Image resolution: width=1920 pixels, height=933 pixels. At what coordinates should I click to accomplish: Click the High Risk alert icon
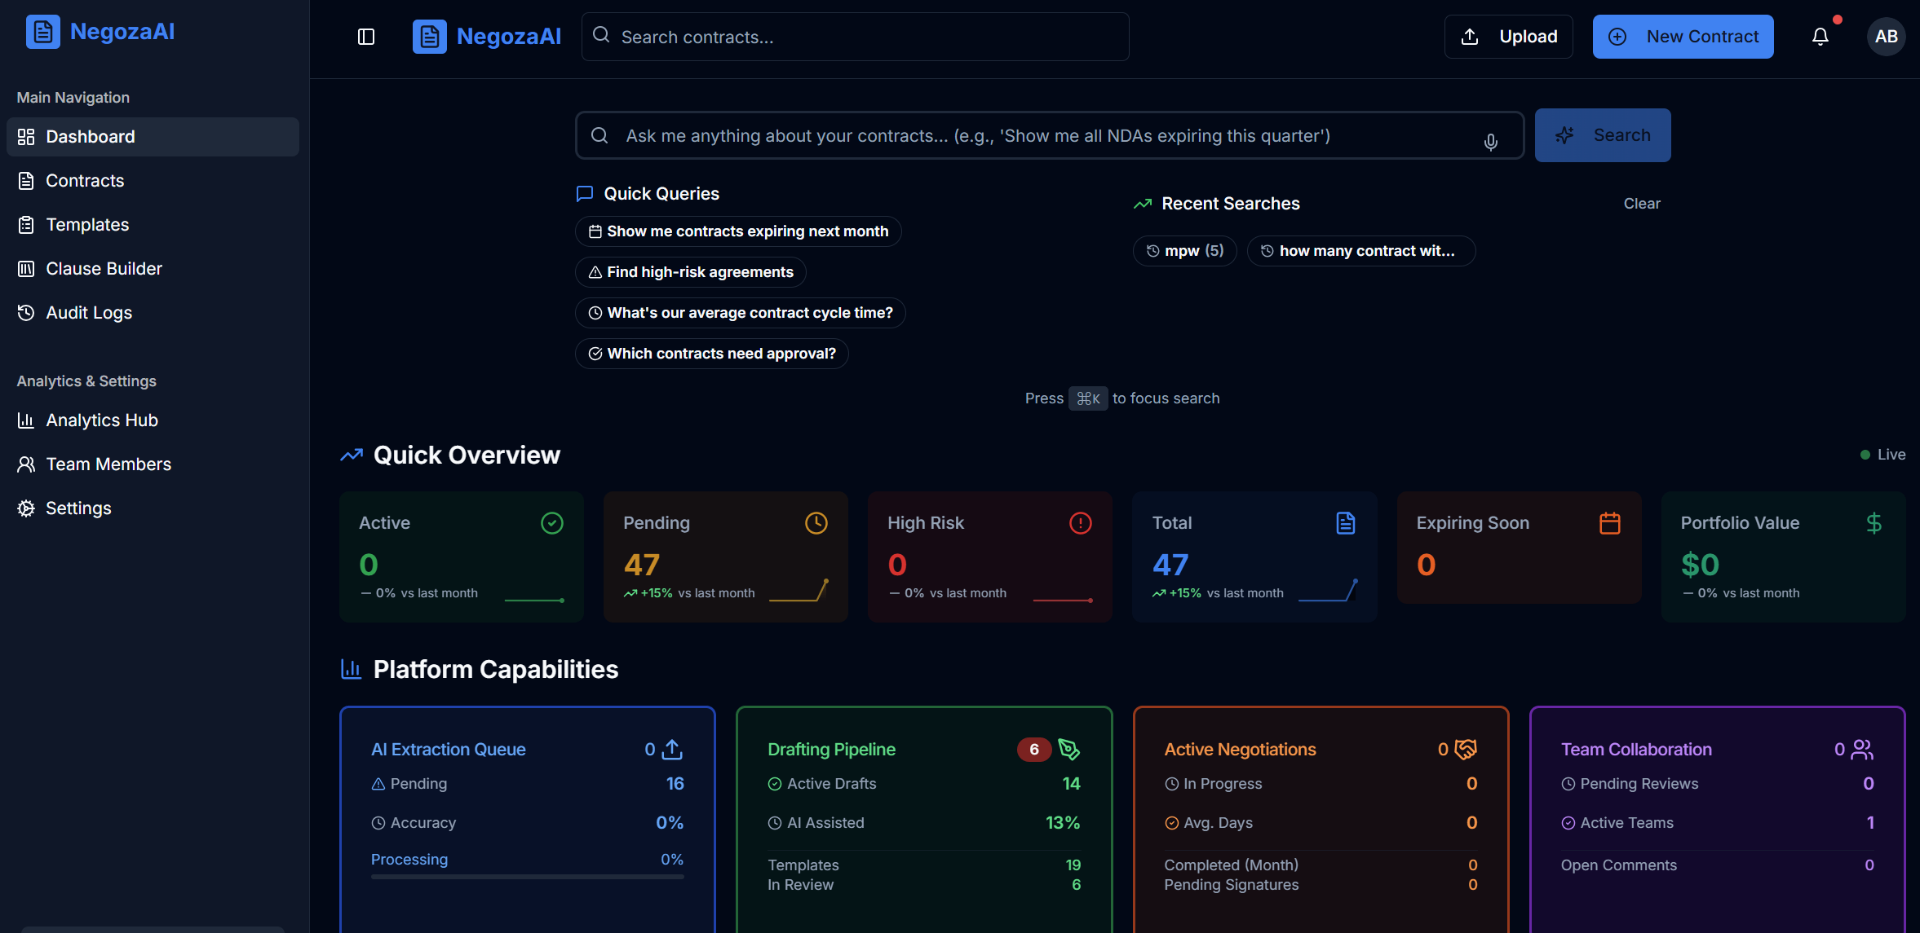(1080, 523)
